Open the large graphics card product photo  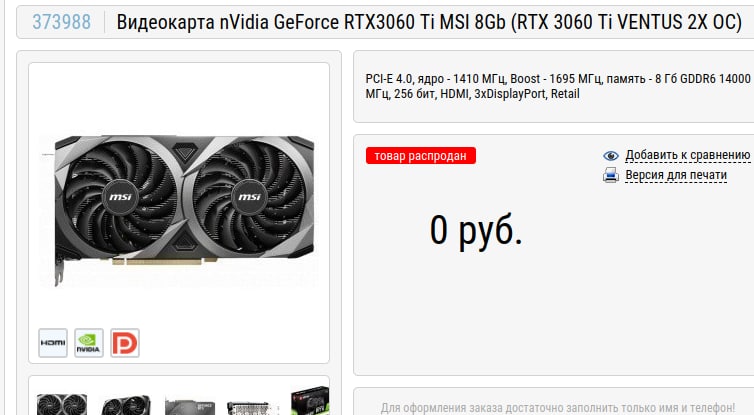click(179, 210)
